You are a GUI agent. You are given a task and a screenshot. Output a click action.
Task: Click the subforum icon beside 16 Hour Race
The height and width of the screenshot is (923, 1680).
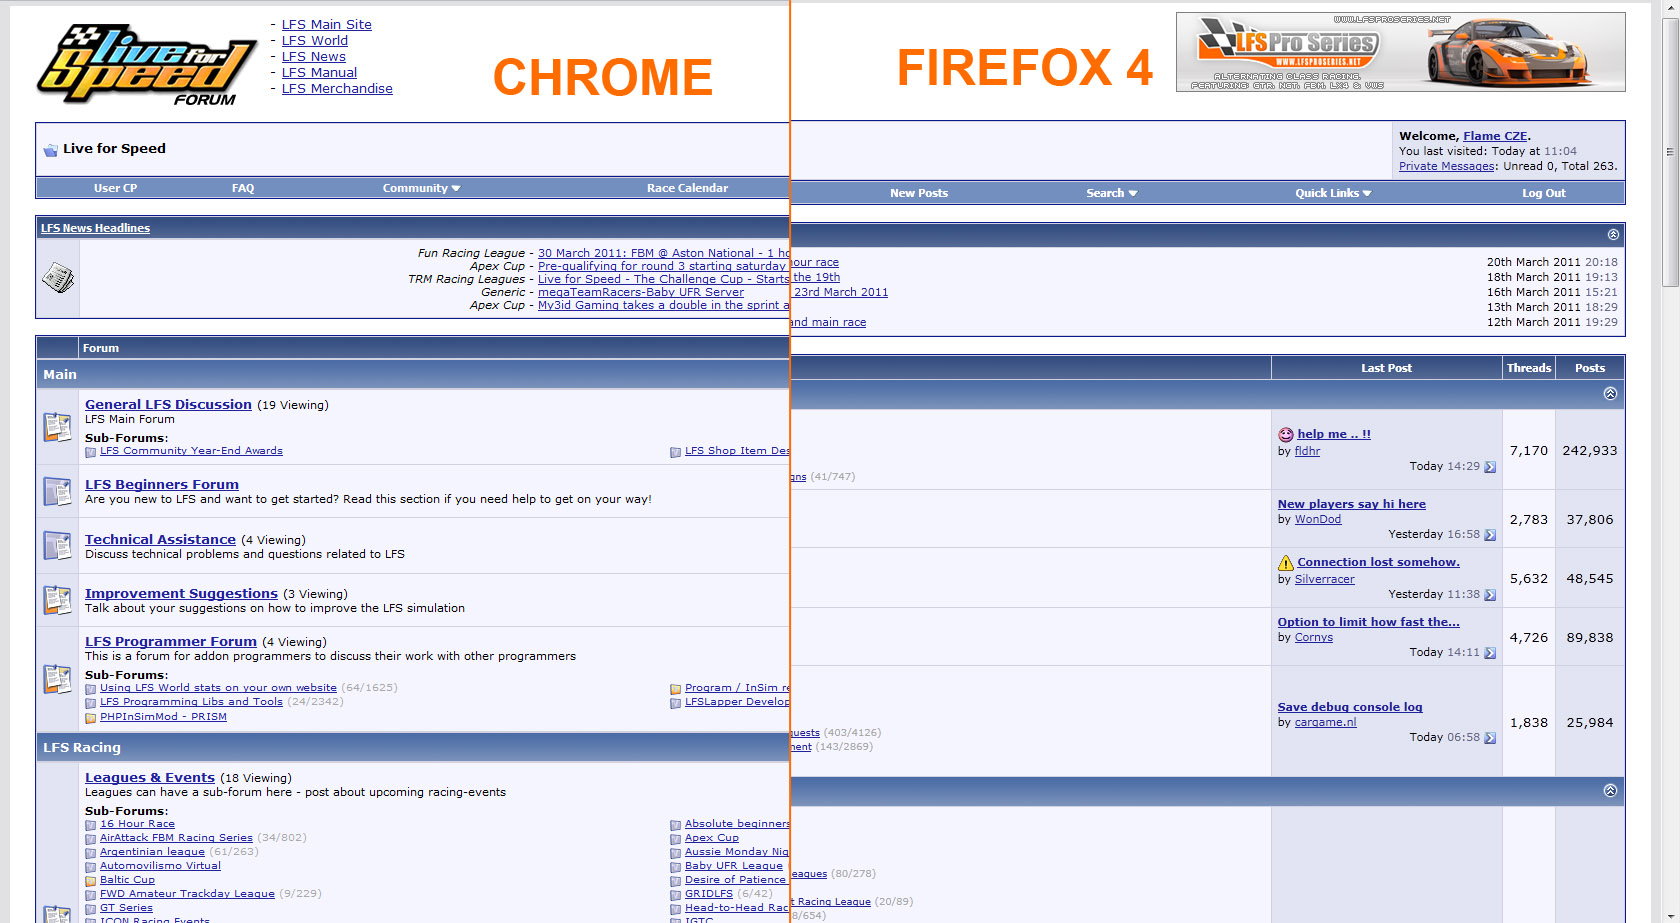pos(91,825)
